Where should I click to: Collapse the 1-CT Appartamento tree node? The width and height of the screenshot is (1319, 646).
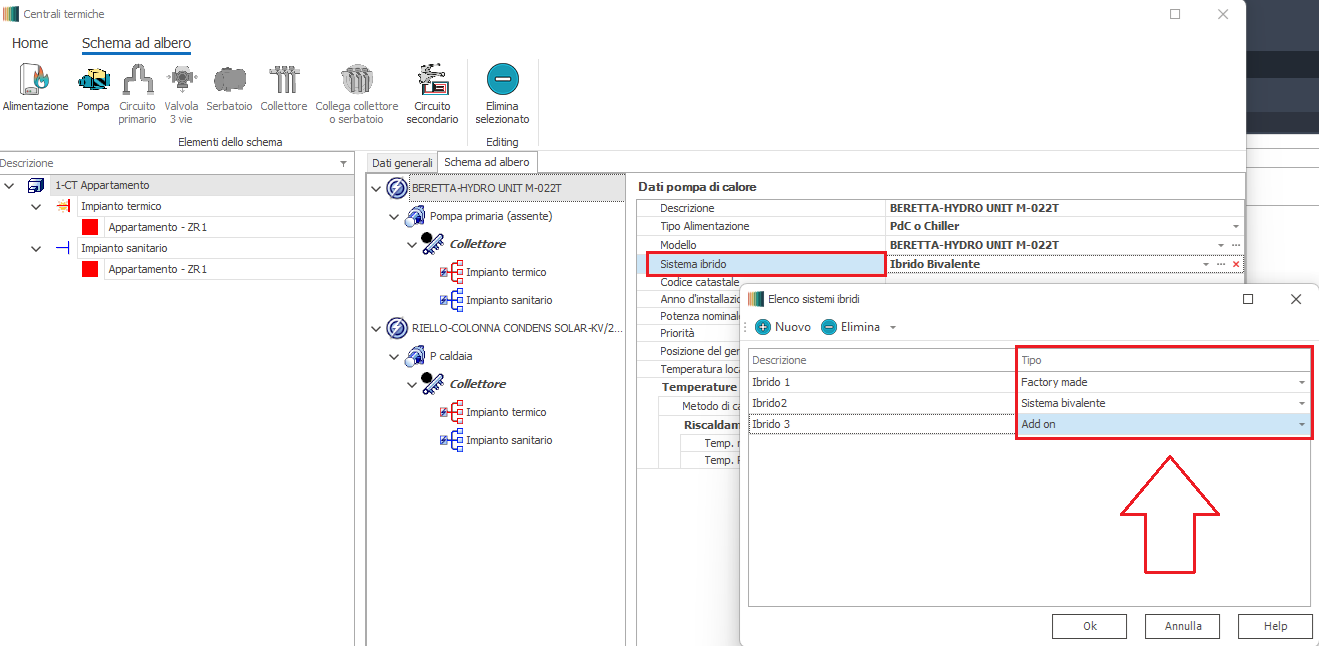[x=10, y=186]
